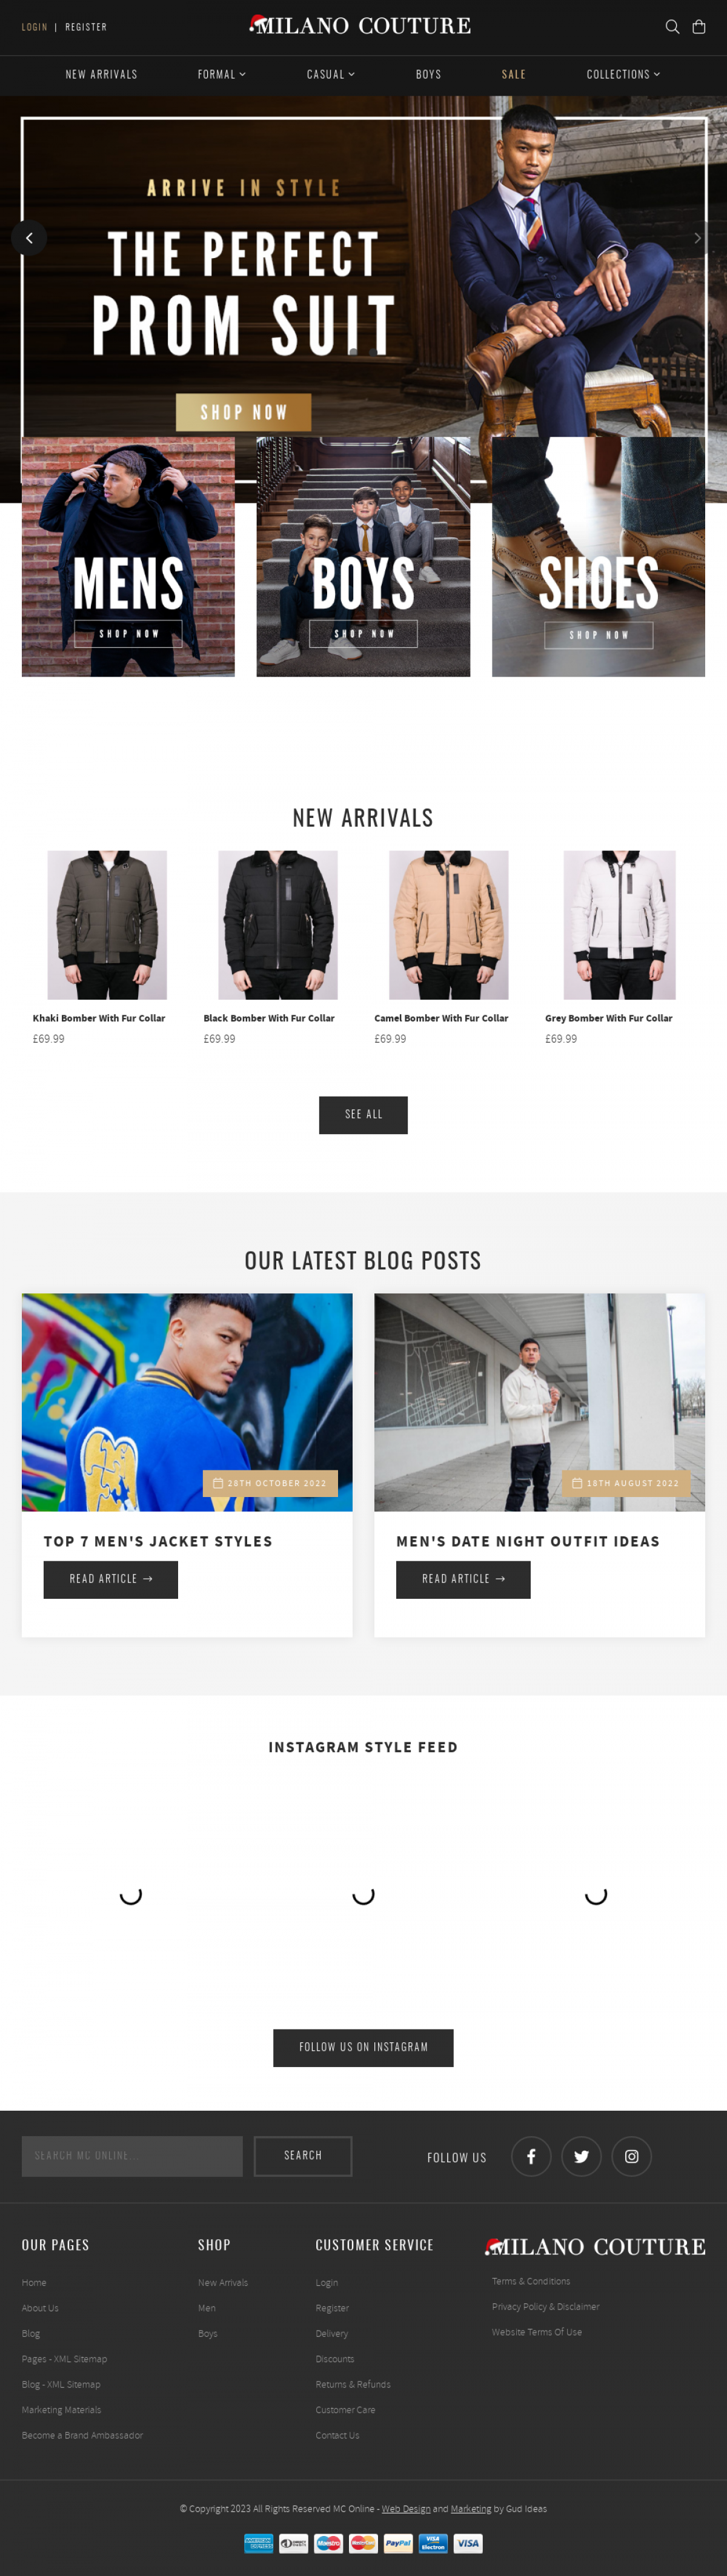Open the shopping bag cart icon
The height and width of the screenshot is (2576, 727).
pyautogui.click(x=699, y=27)
